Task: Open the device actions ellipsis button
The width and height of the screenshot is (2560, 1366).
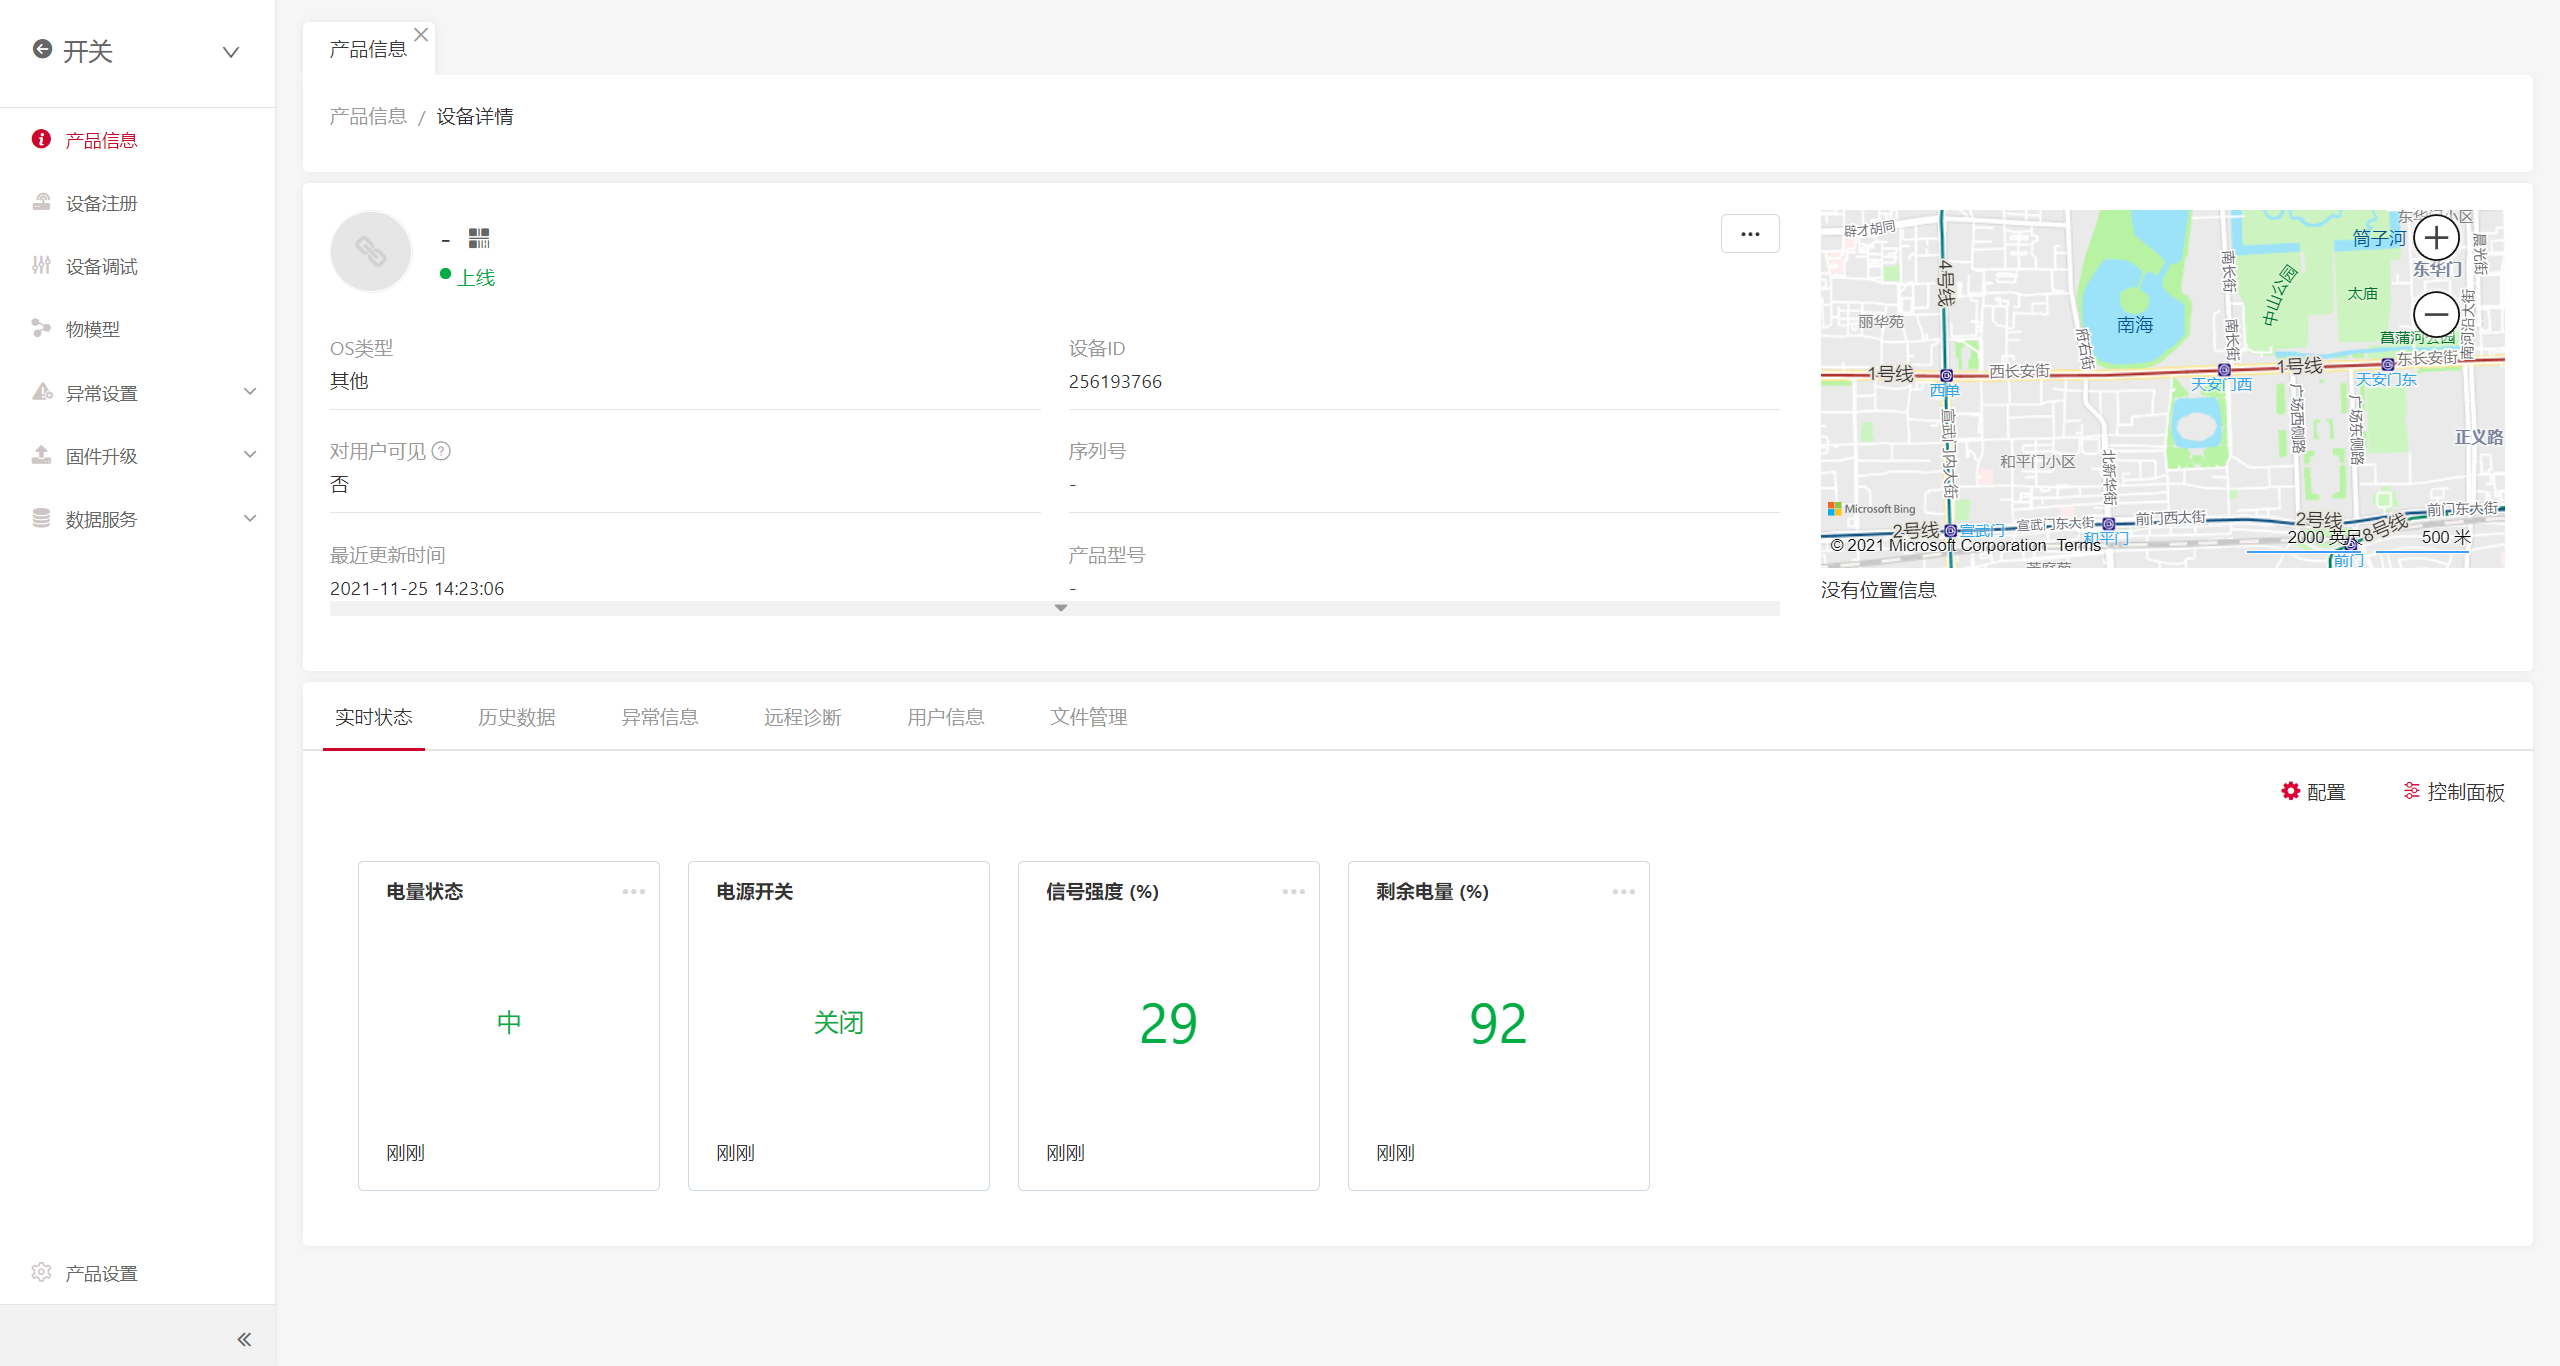Action: click(1750, 234)
